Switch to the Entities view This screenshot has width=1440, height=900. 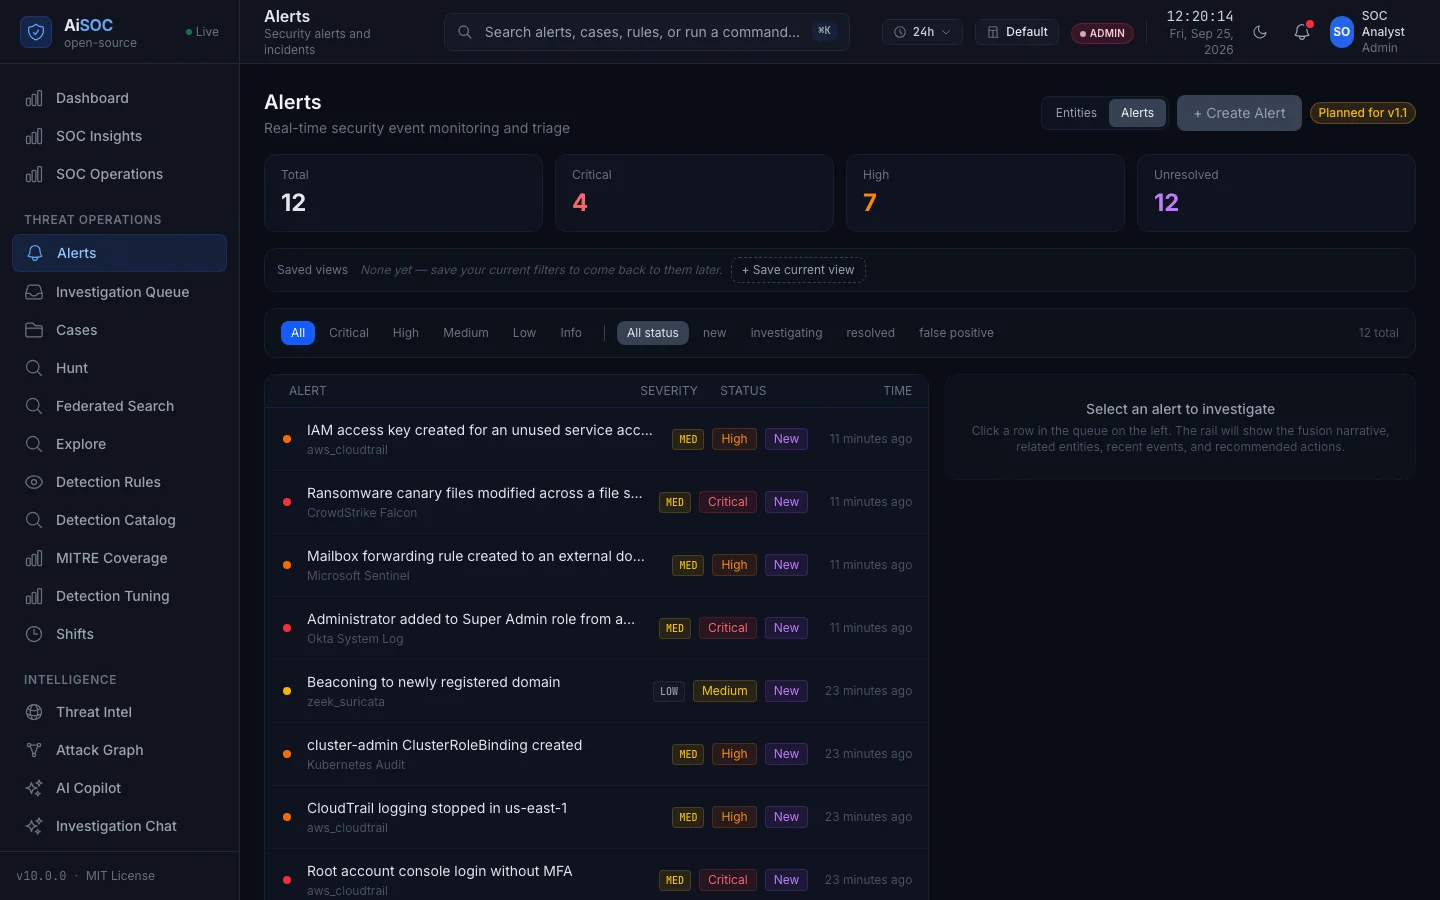click(1076, 113)
